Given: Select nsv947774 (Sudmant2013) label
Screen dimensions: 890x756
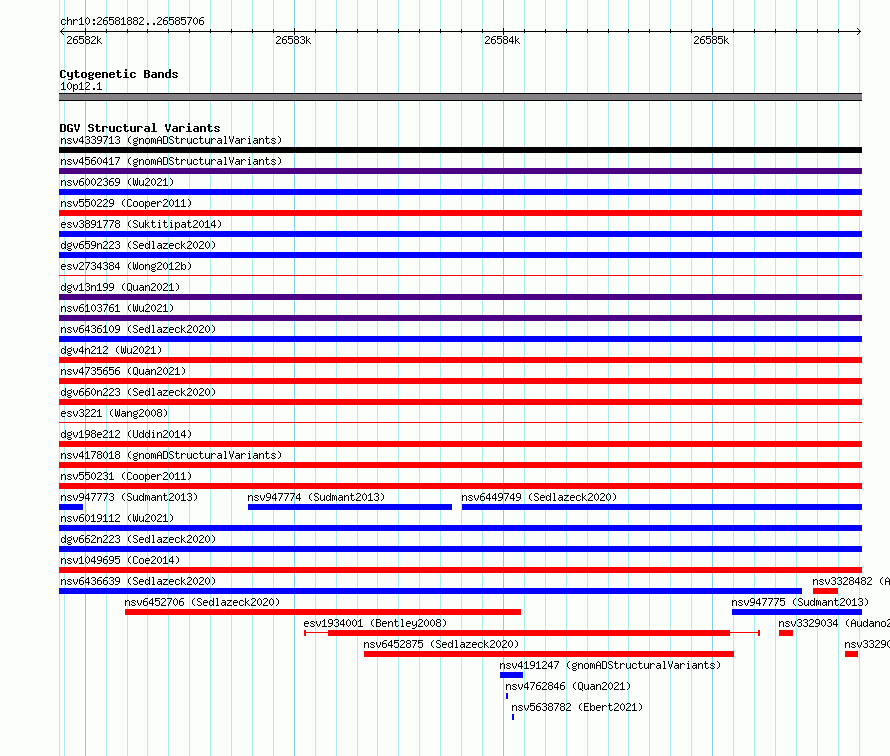Looking at the screenshot, I should (316, 497).
